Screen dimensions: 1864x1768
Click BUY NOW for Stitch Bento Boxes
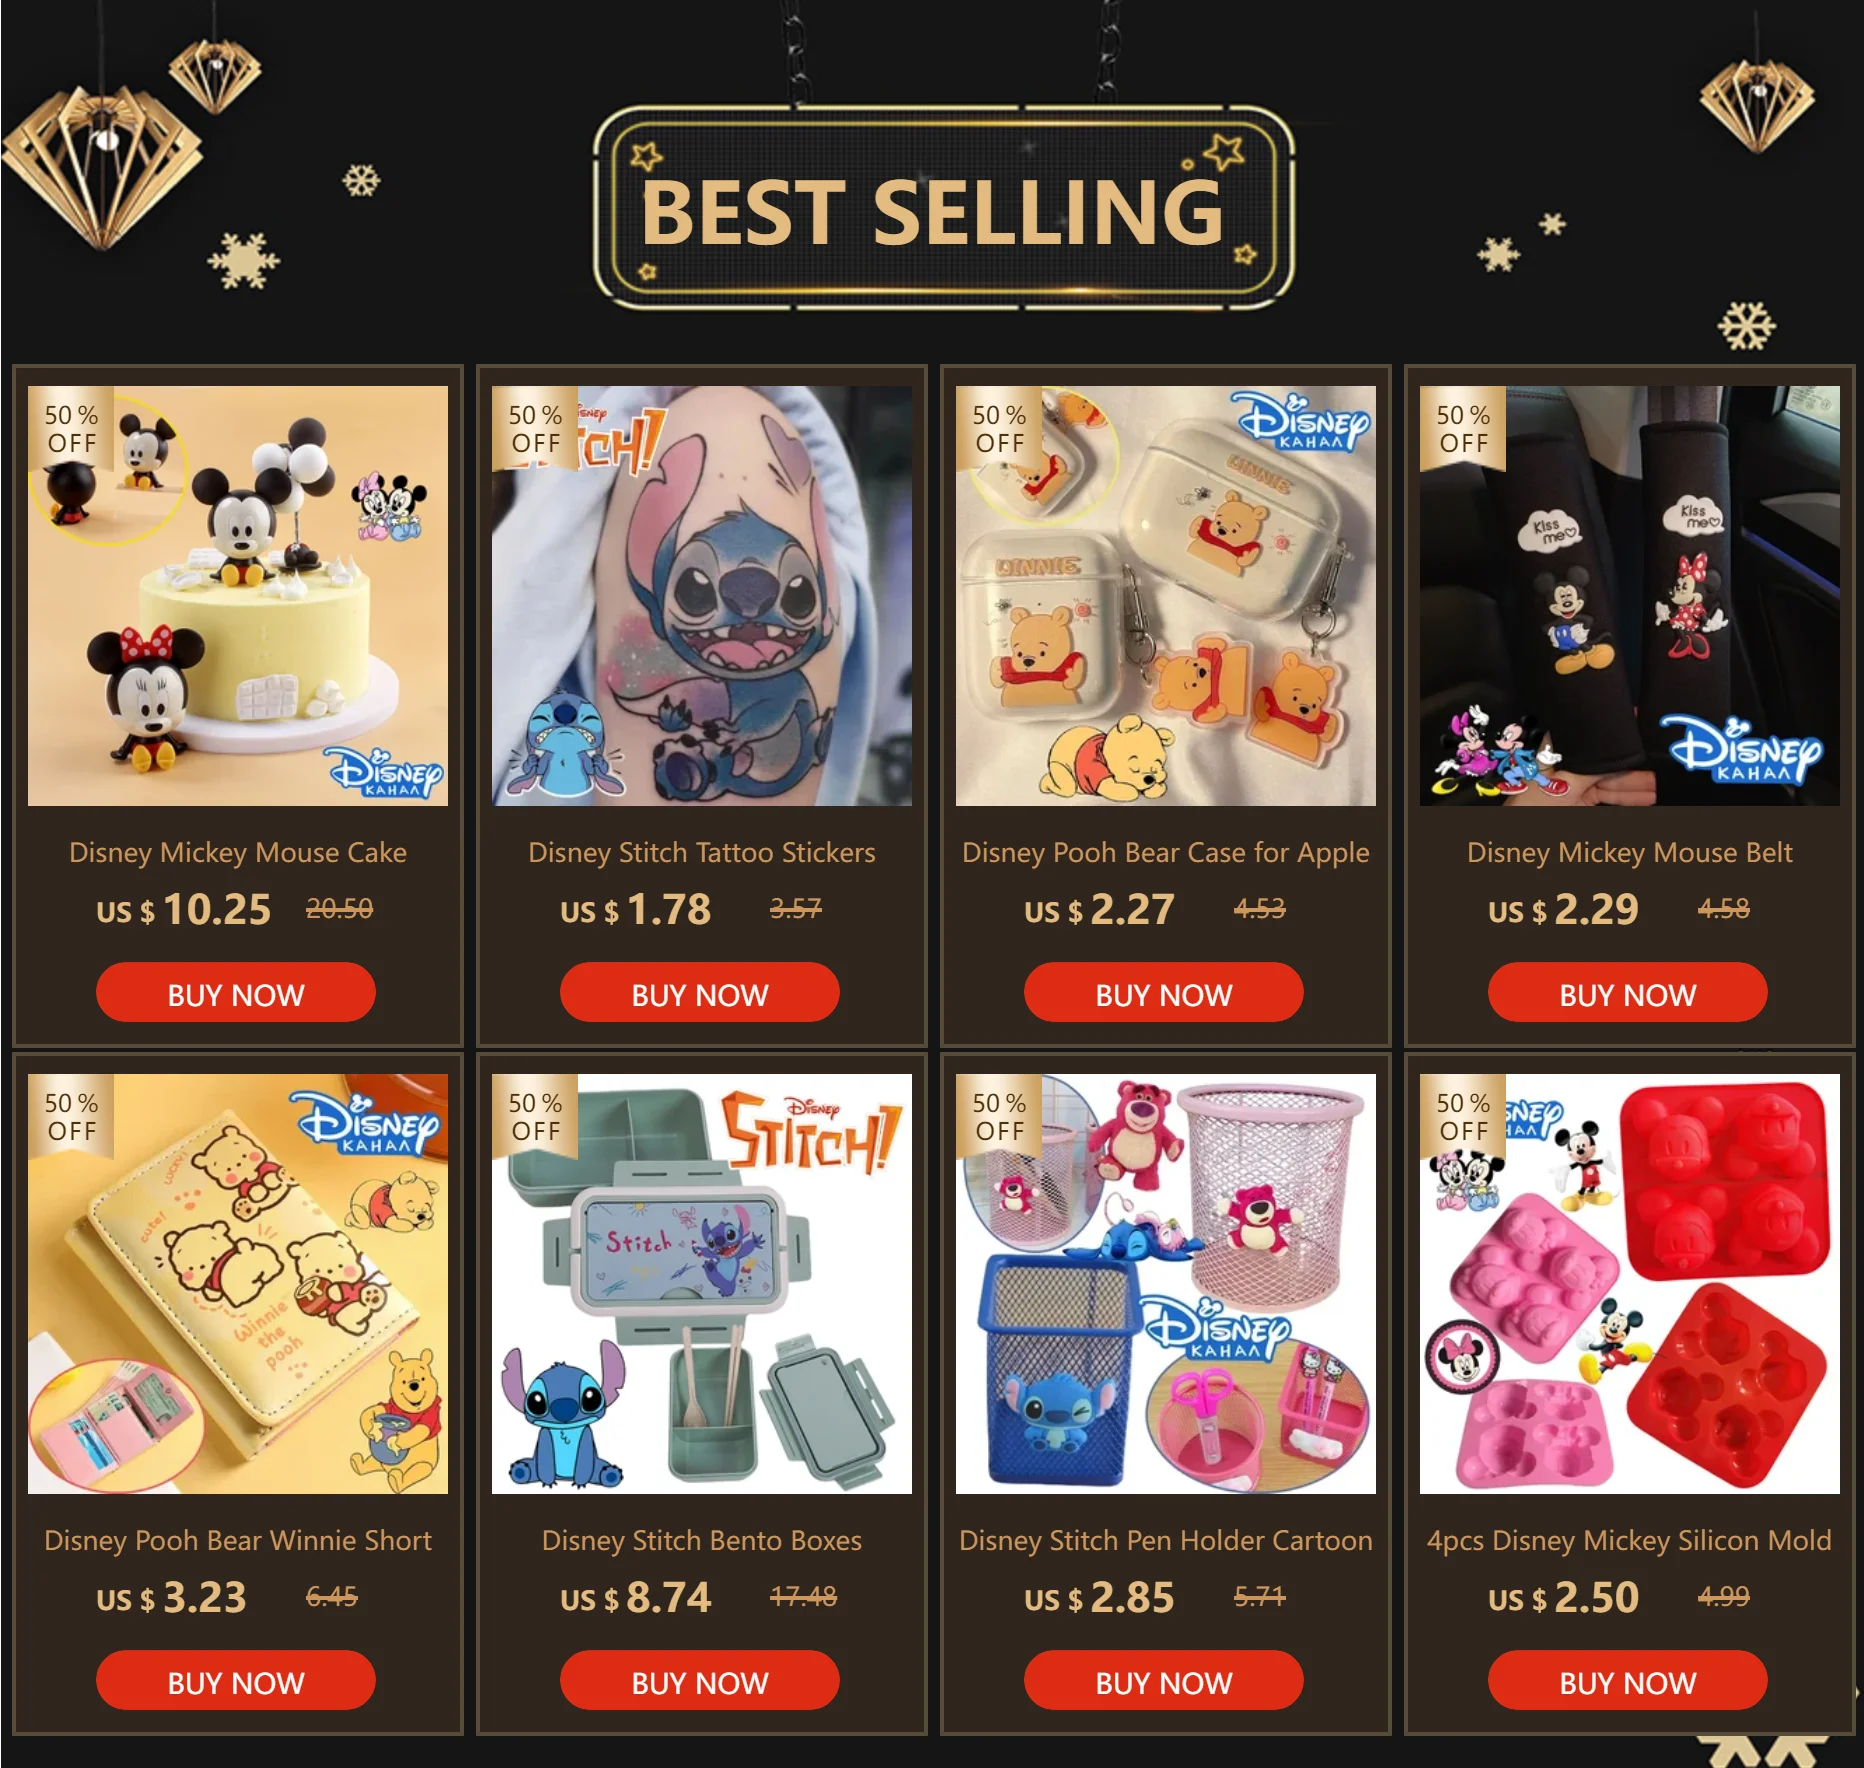point(700,1681)
